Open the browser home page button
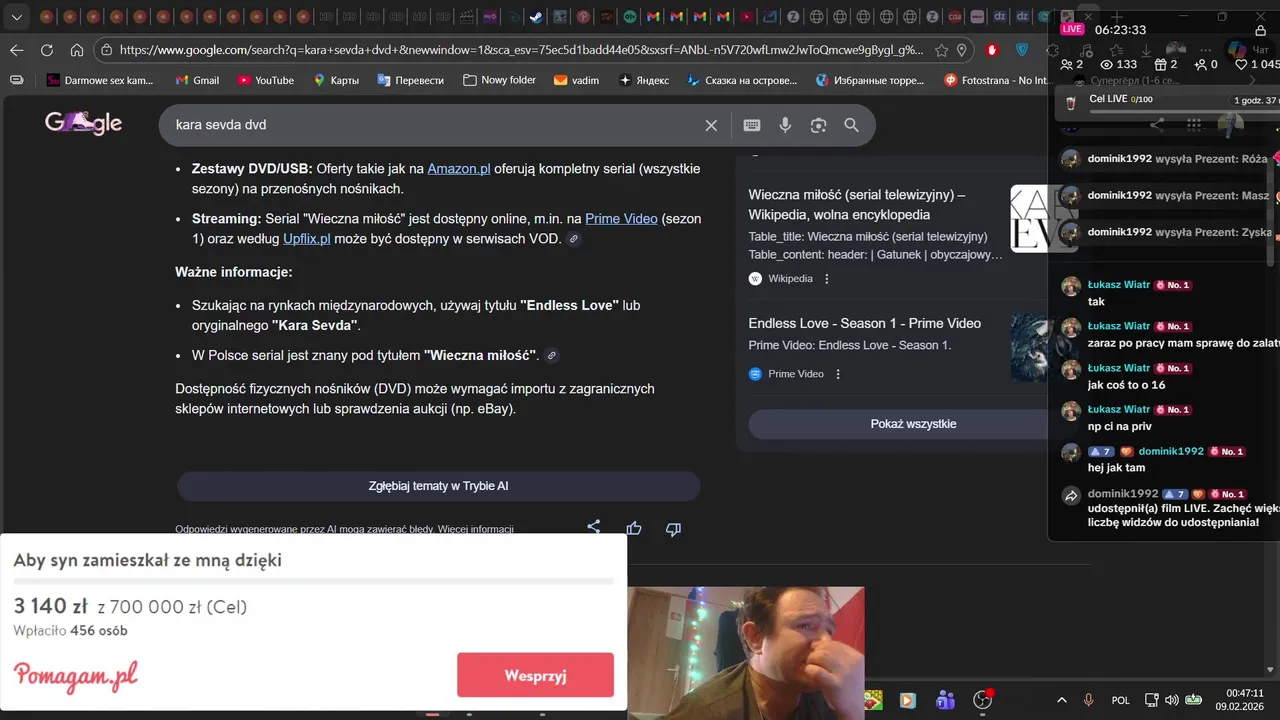Screen dimensions: 1280x720 tap(77, 50)
